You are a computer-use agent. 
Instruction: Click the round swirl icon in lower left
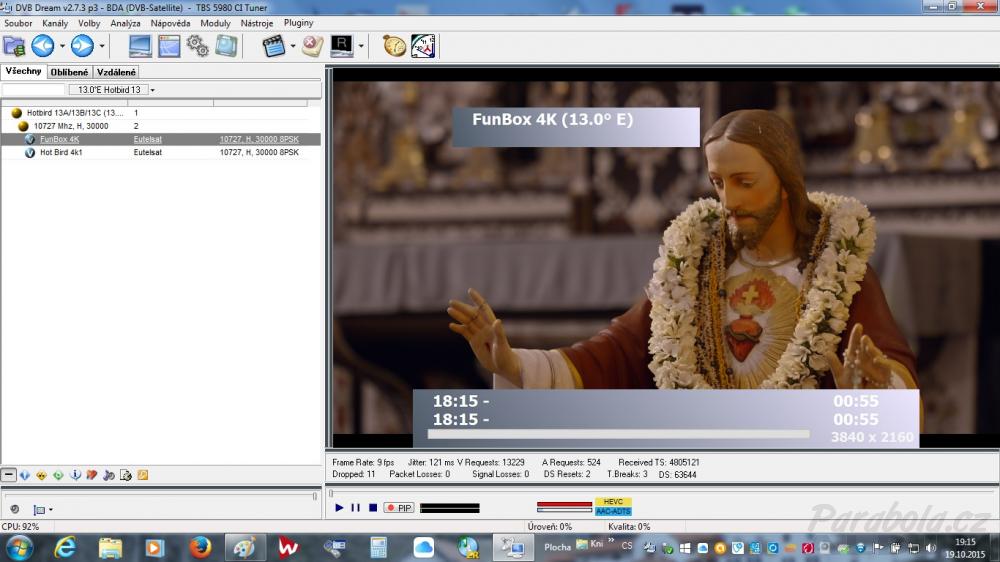tap(14, 509)
